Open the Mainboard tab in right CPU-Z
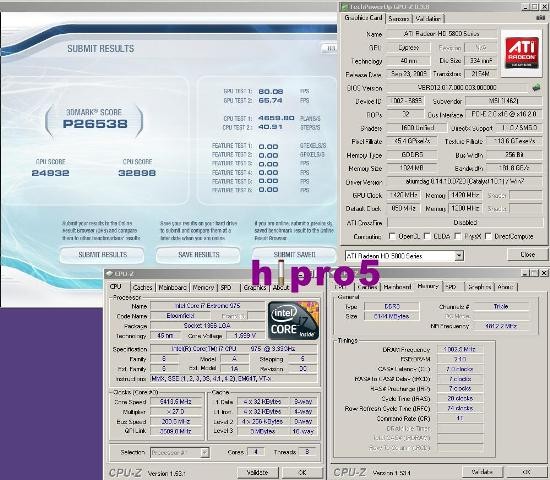Screen dimensions: 550x480 click(397, 287)
